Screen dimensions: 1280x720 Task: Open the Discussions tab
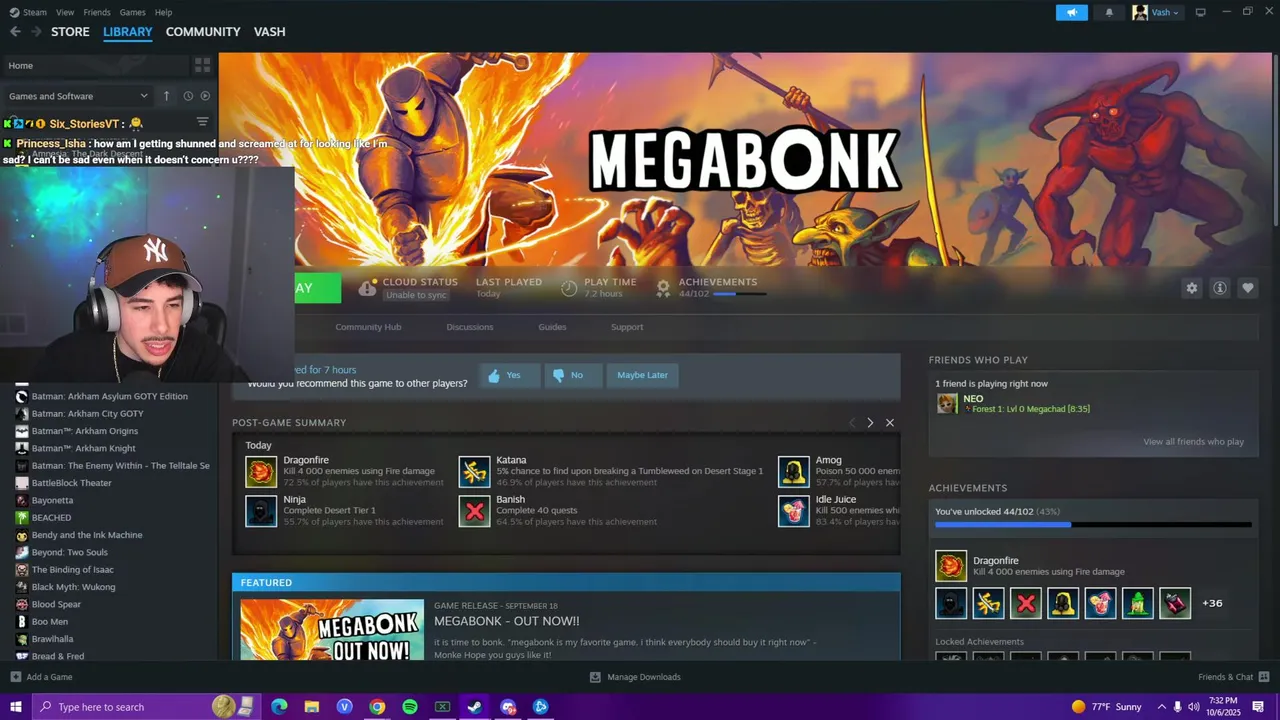(x=470, y=327)
